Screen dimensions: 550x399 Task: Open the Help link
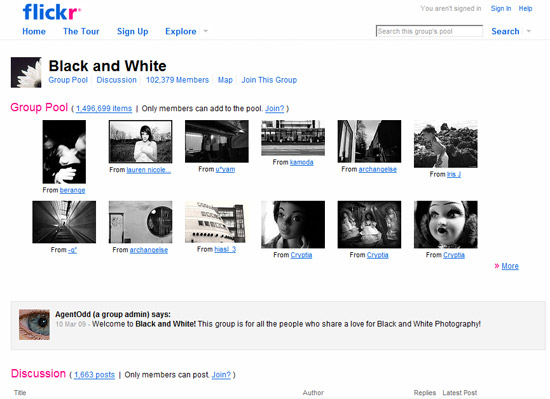525,8
